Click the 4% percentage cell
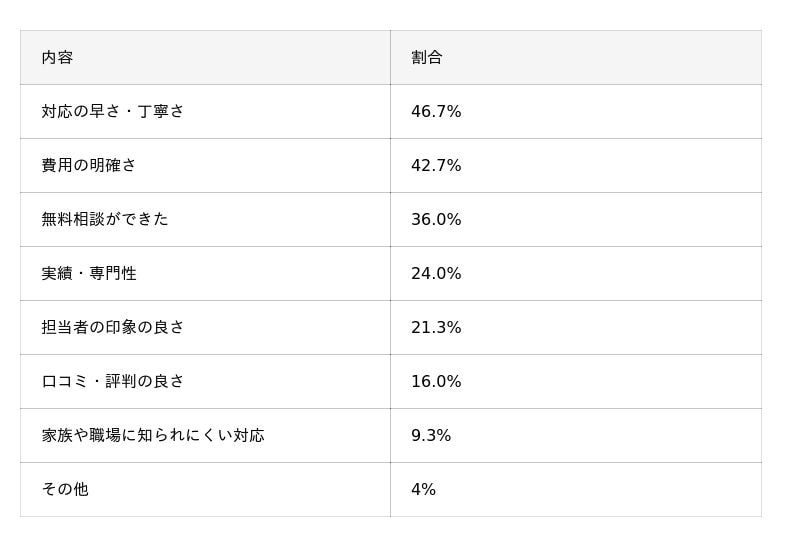 point(423,490)
